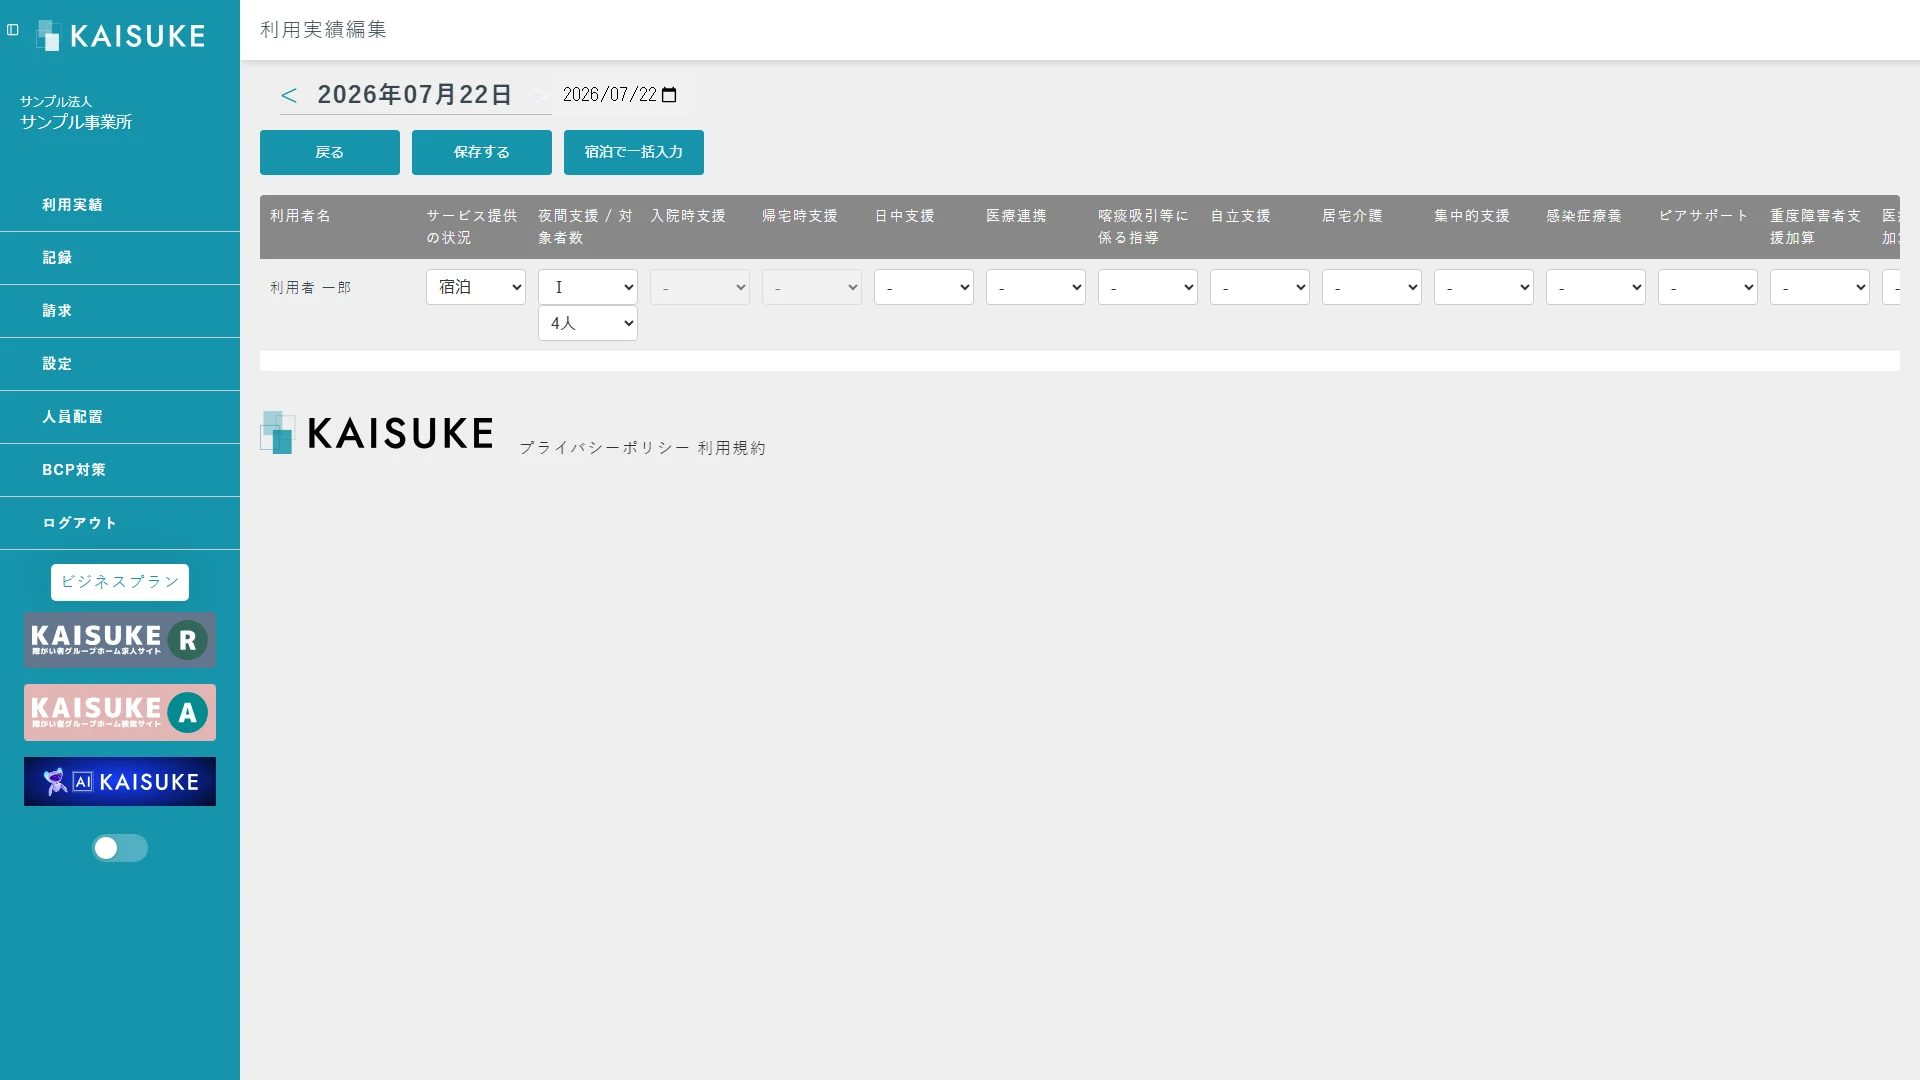Expand the 自立支援 dropdown
Image resolution: width=1920 pixels, height=1080 pixels.
[x=1260, y=287]
